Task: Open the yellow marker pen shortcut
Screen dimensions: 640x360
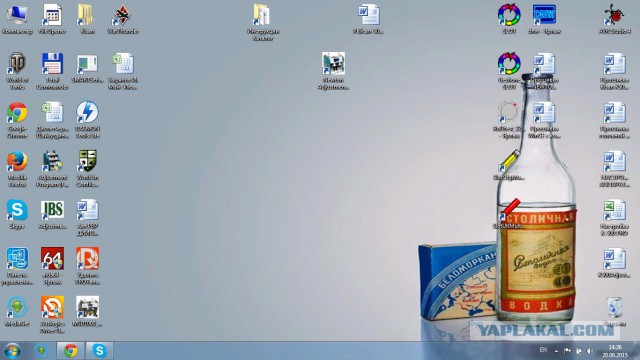Action: [x=509, y=161]
